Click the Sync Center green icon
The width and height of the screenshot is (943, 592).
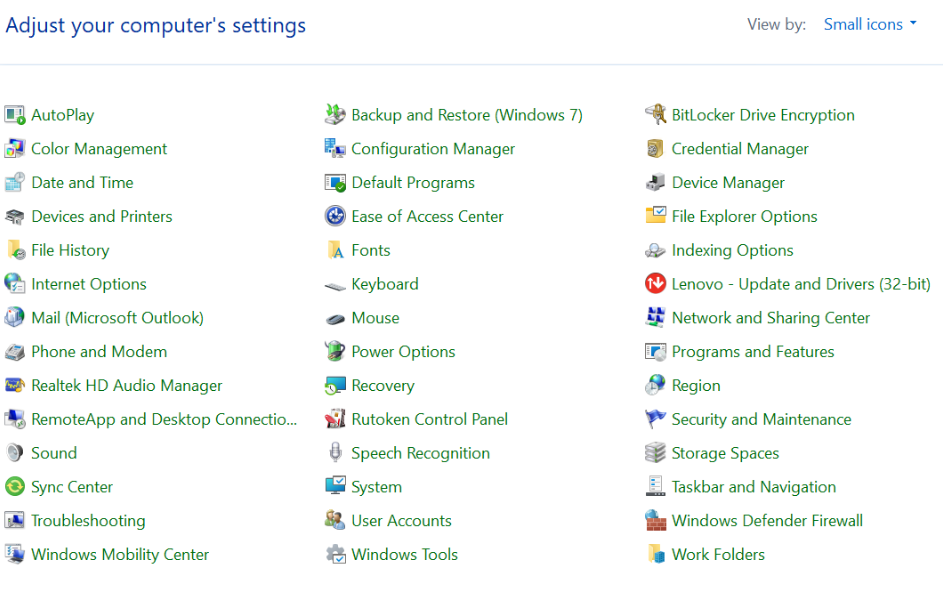click(x=14, y=487)
